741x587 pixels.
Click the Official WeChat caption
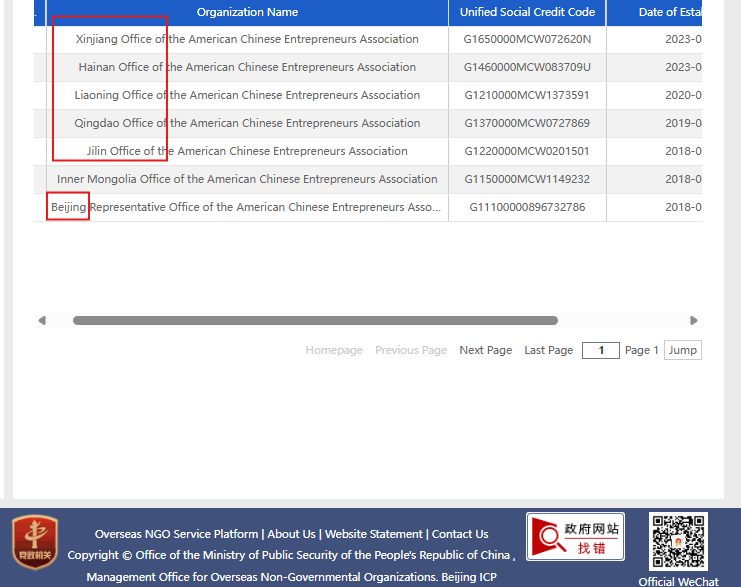678,581
